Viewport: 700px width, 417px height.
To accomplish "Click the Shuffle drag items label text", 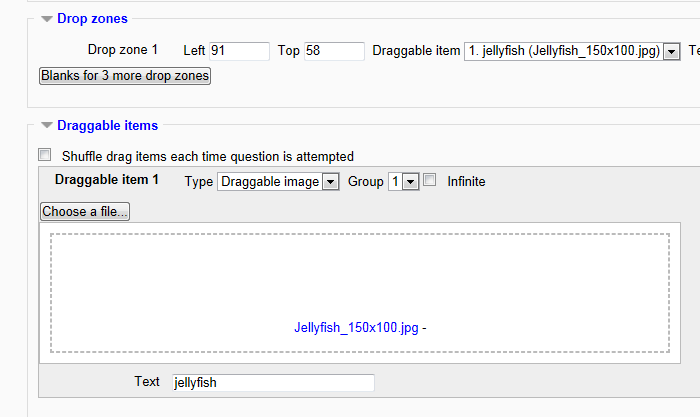I will tap(208, 157).
